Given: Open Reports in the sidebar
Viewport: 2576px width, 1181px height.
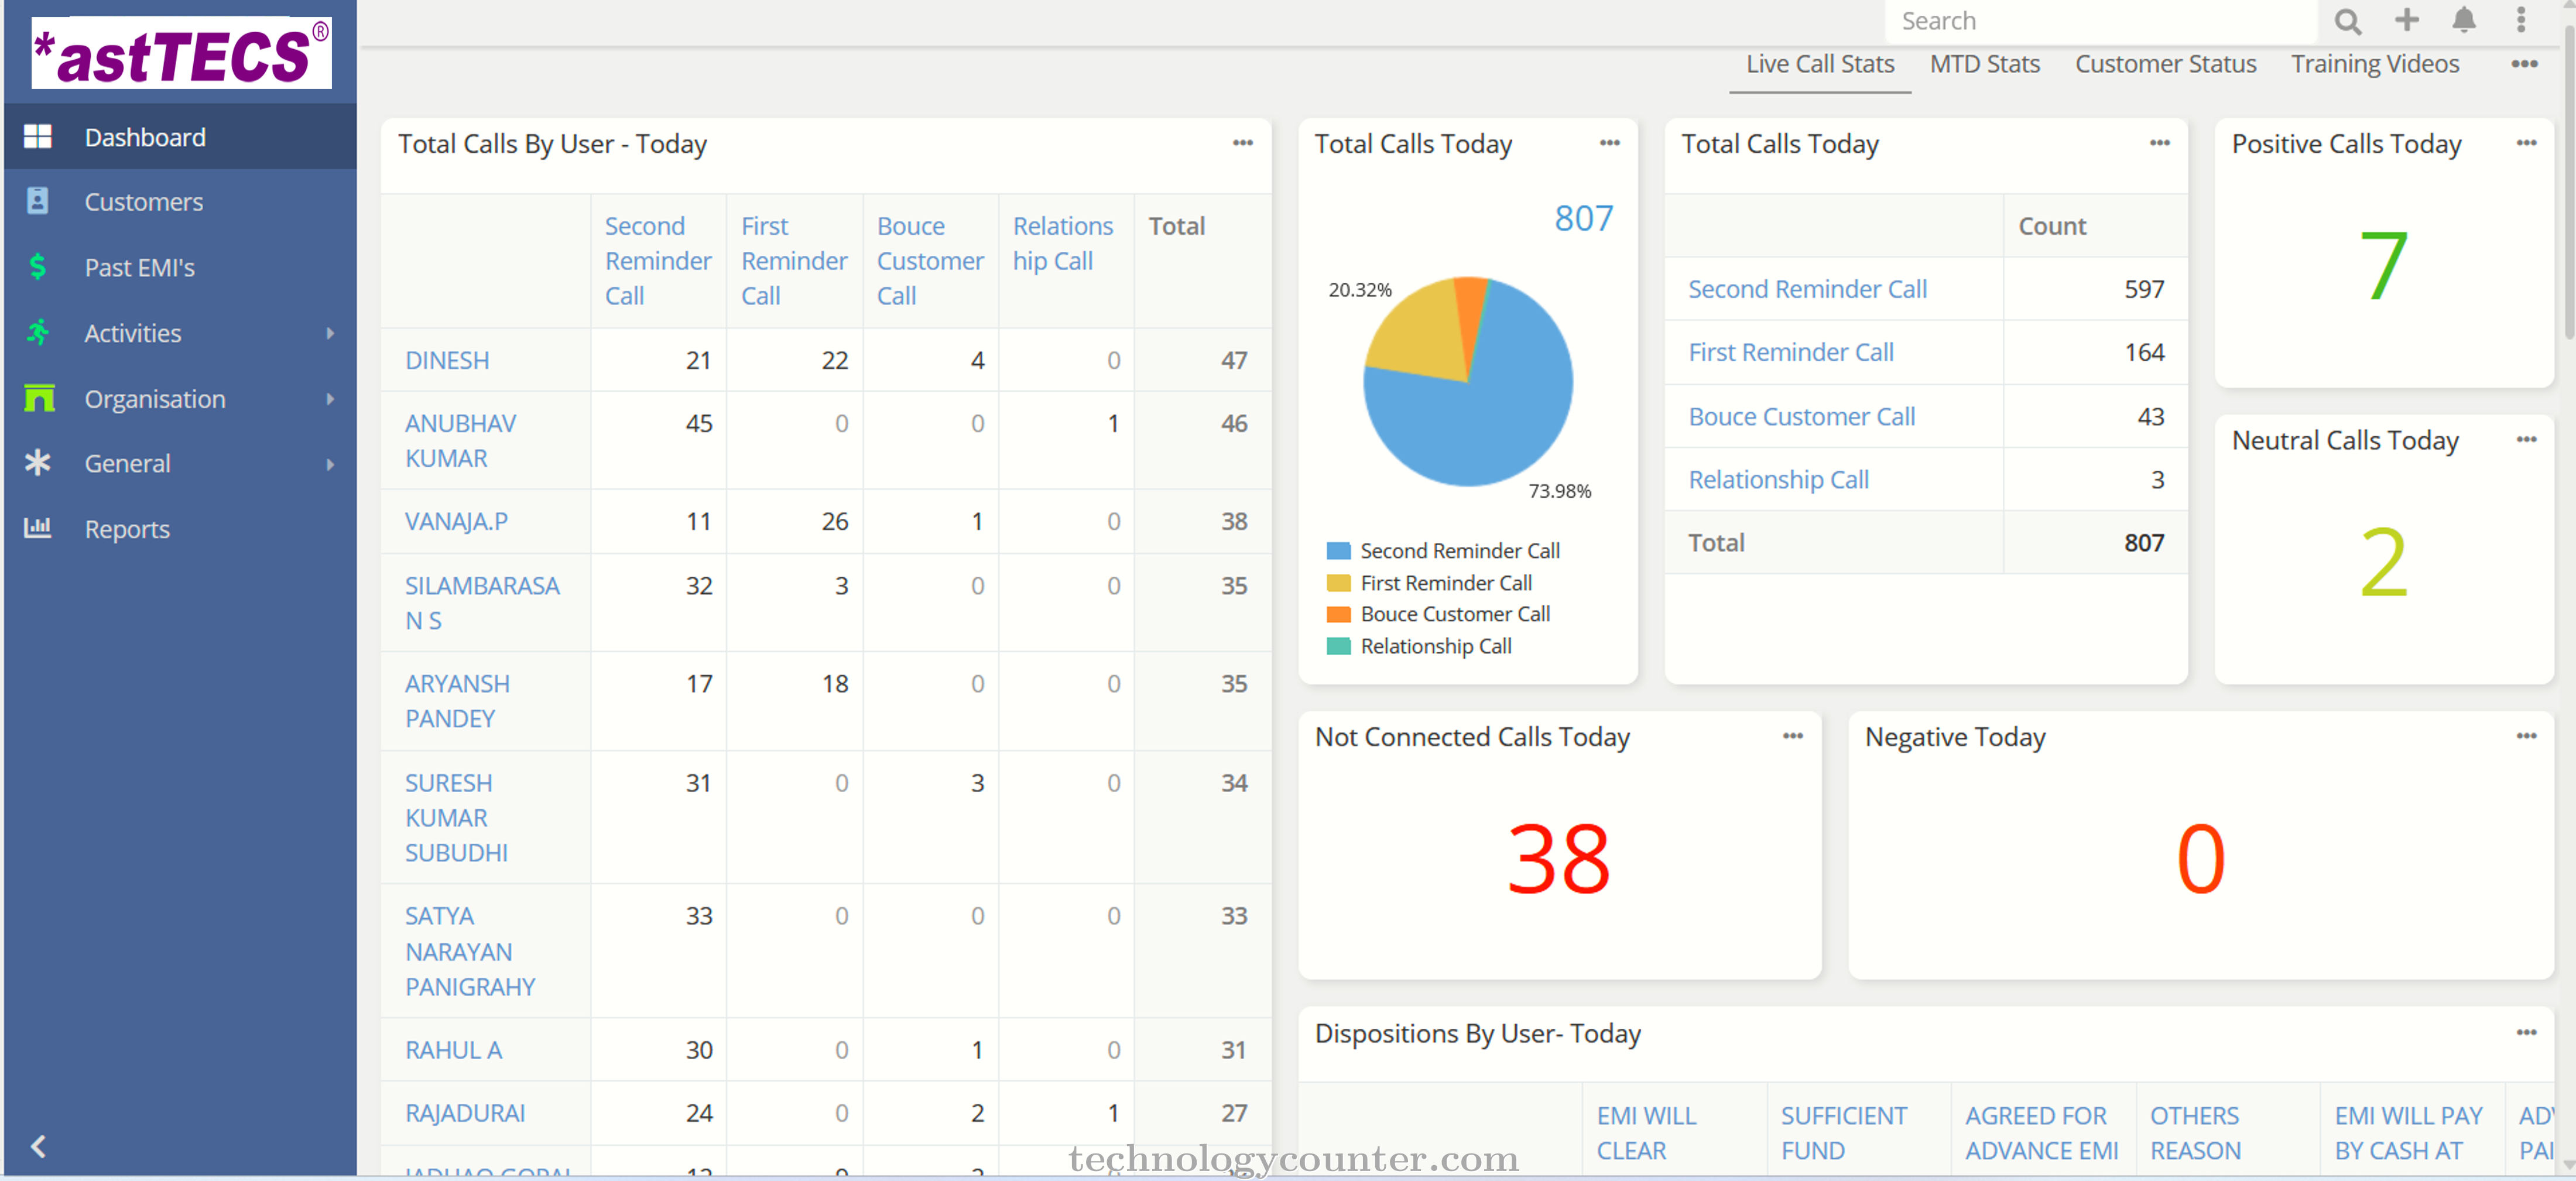Looking at the screenshot, I should click(127, 529).
